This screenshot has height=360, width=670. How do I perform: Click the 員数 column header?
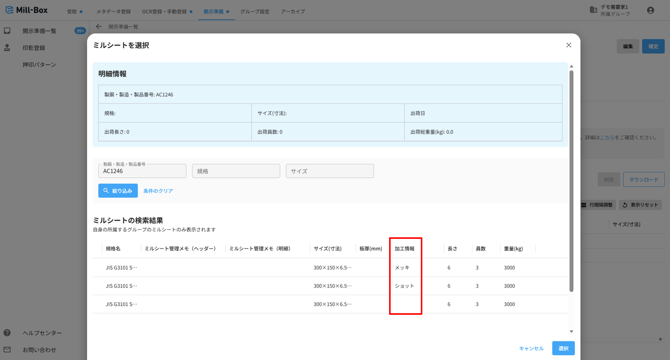(481, 249)
